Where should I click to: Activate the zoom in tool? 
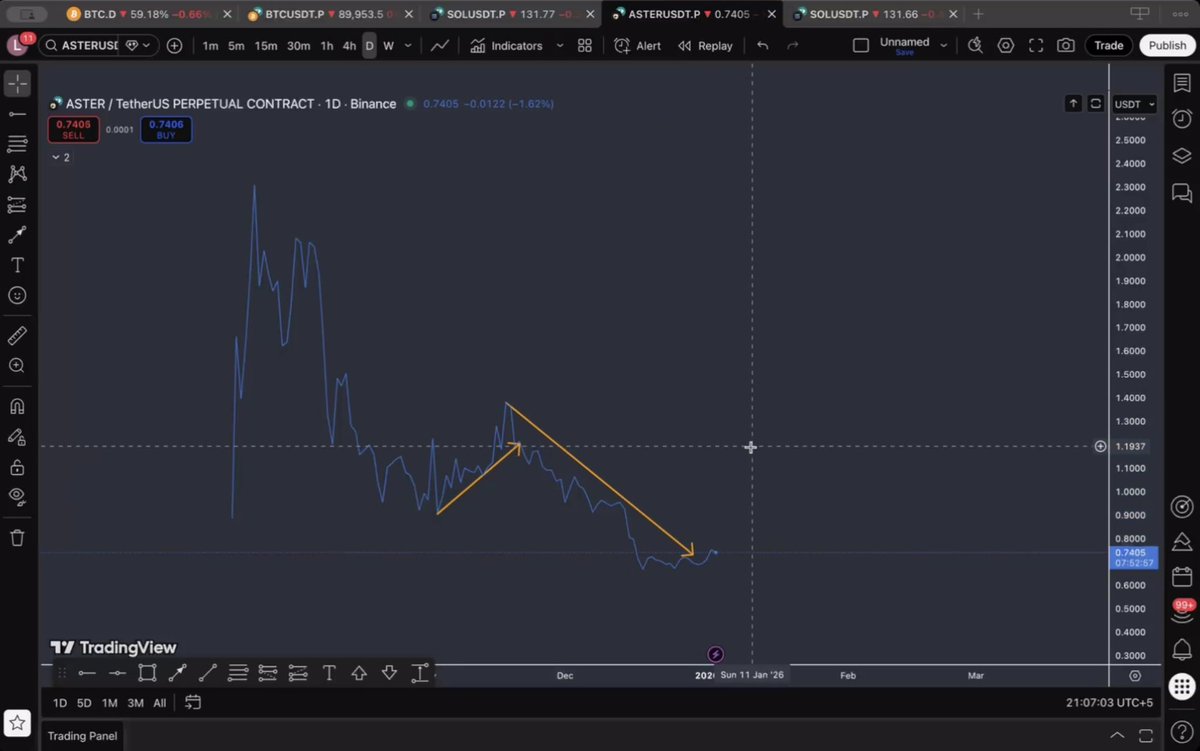pos(17,366)
